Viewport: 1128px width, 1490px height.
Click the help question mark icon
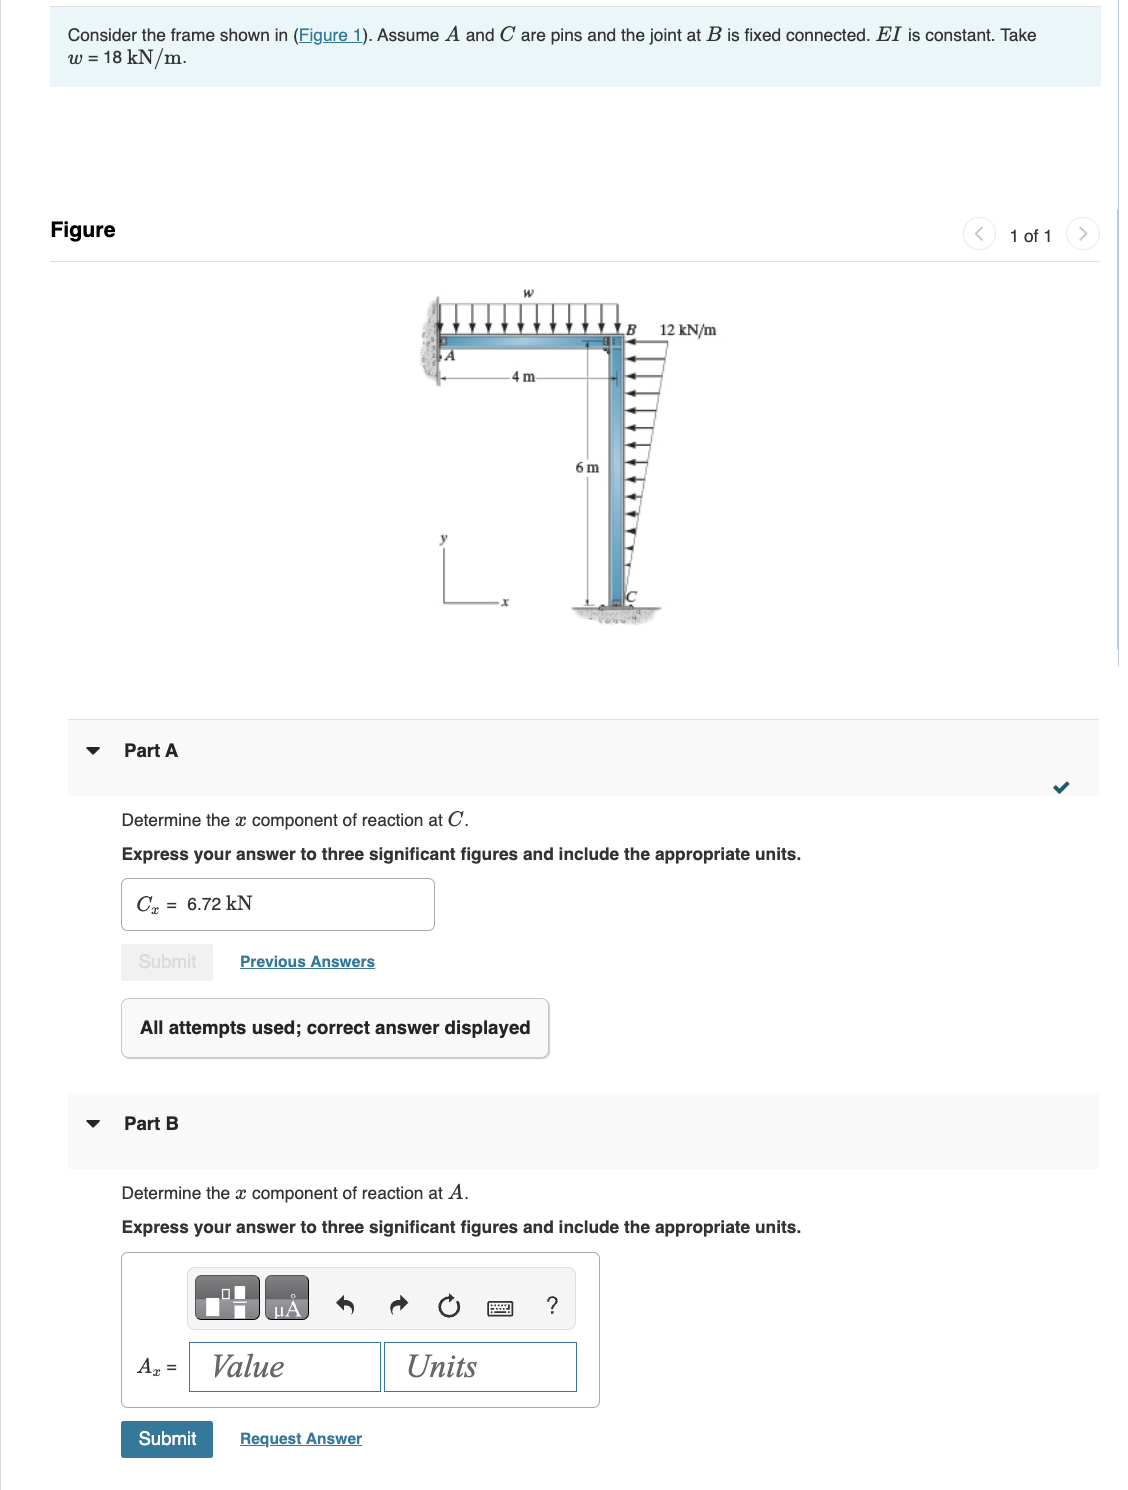[552, 1305]
